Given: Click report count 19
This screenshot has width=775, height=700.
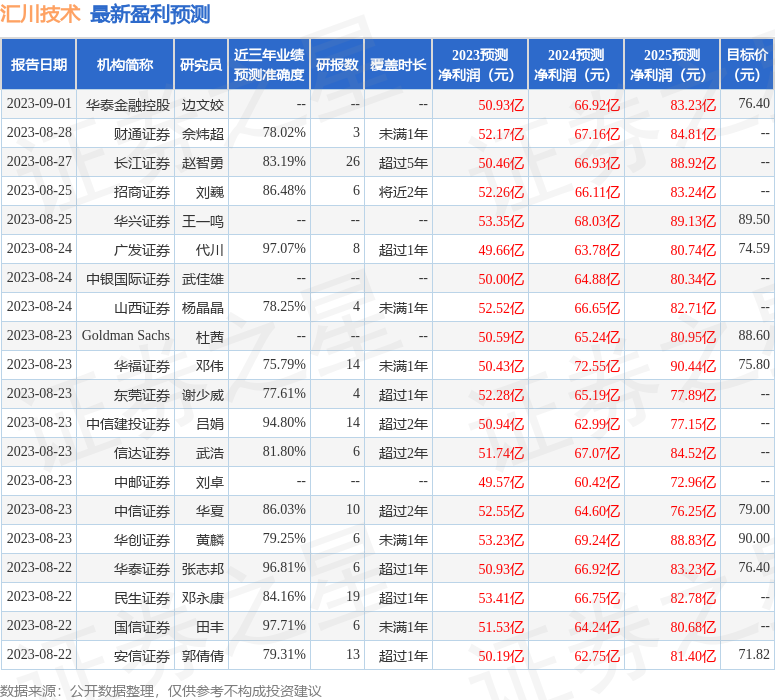Looking at the screenshot, I should tap(353, 596).
